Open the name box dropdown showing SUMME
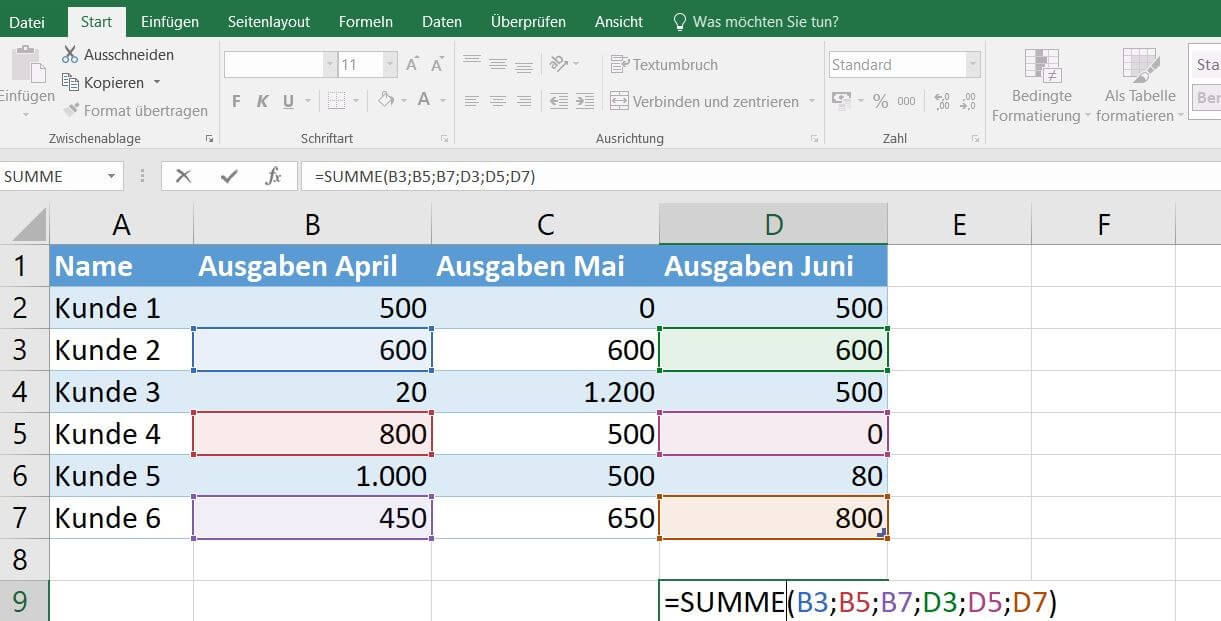The height and width of the screenshot is (621, 1221). pos(111,176)
